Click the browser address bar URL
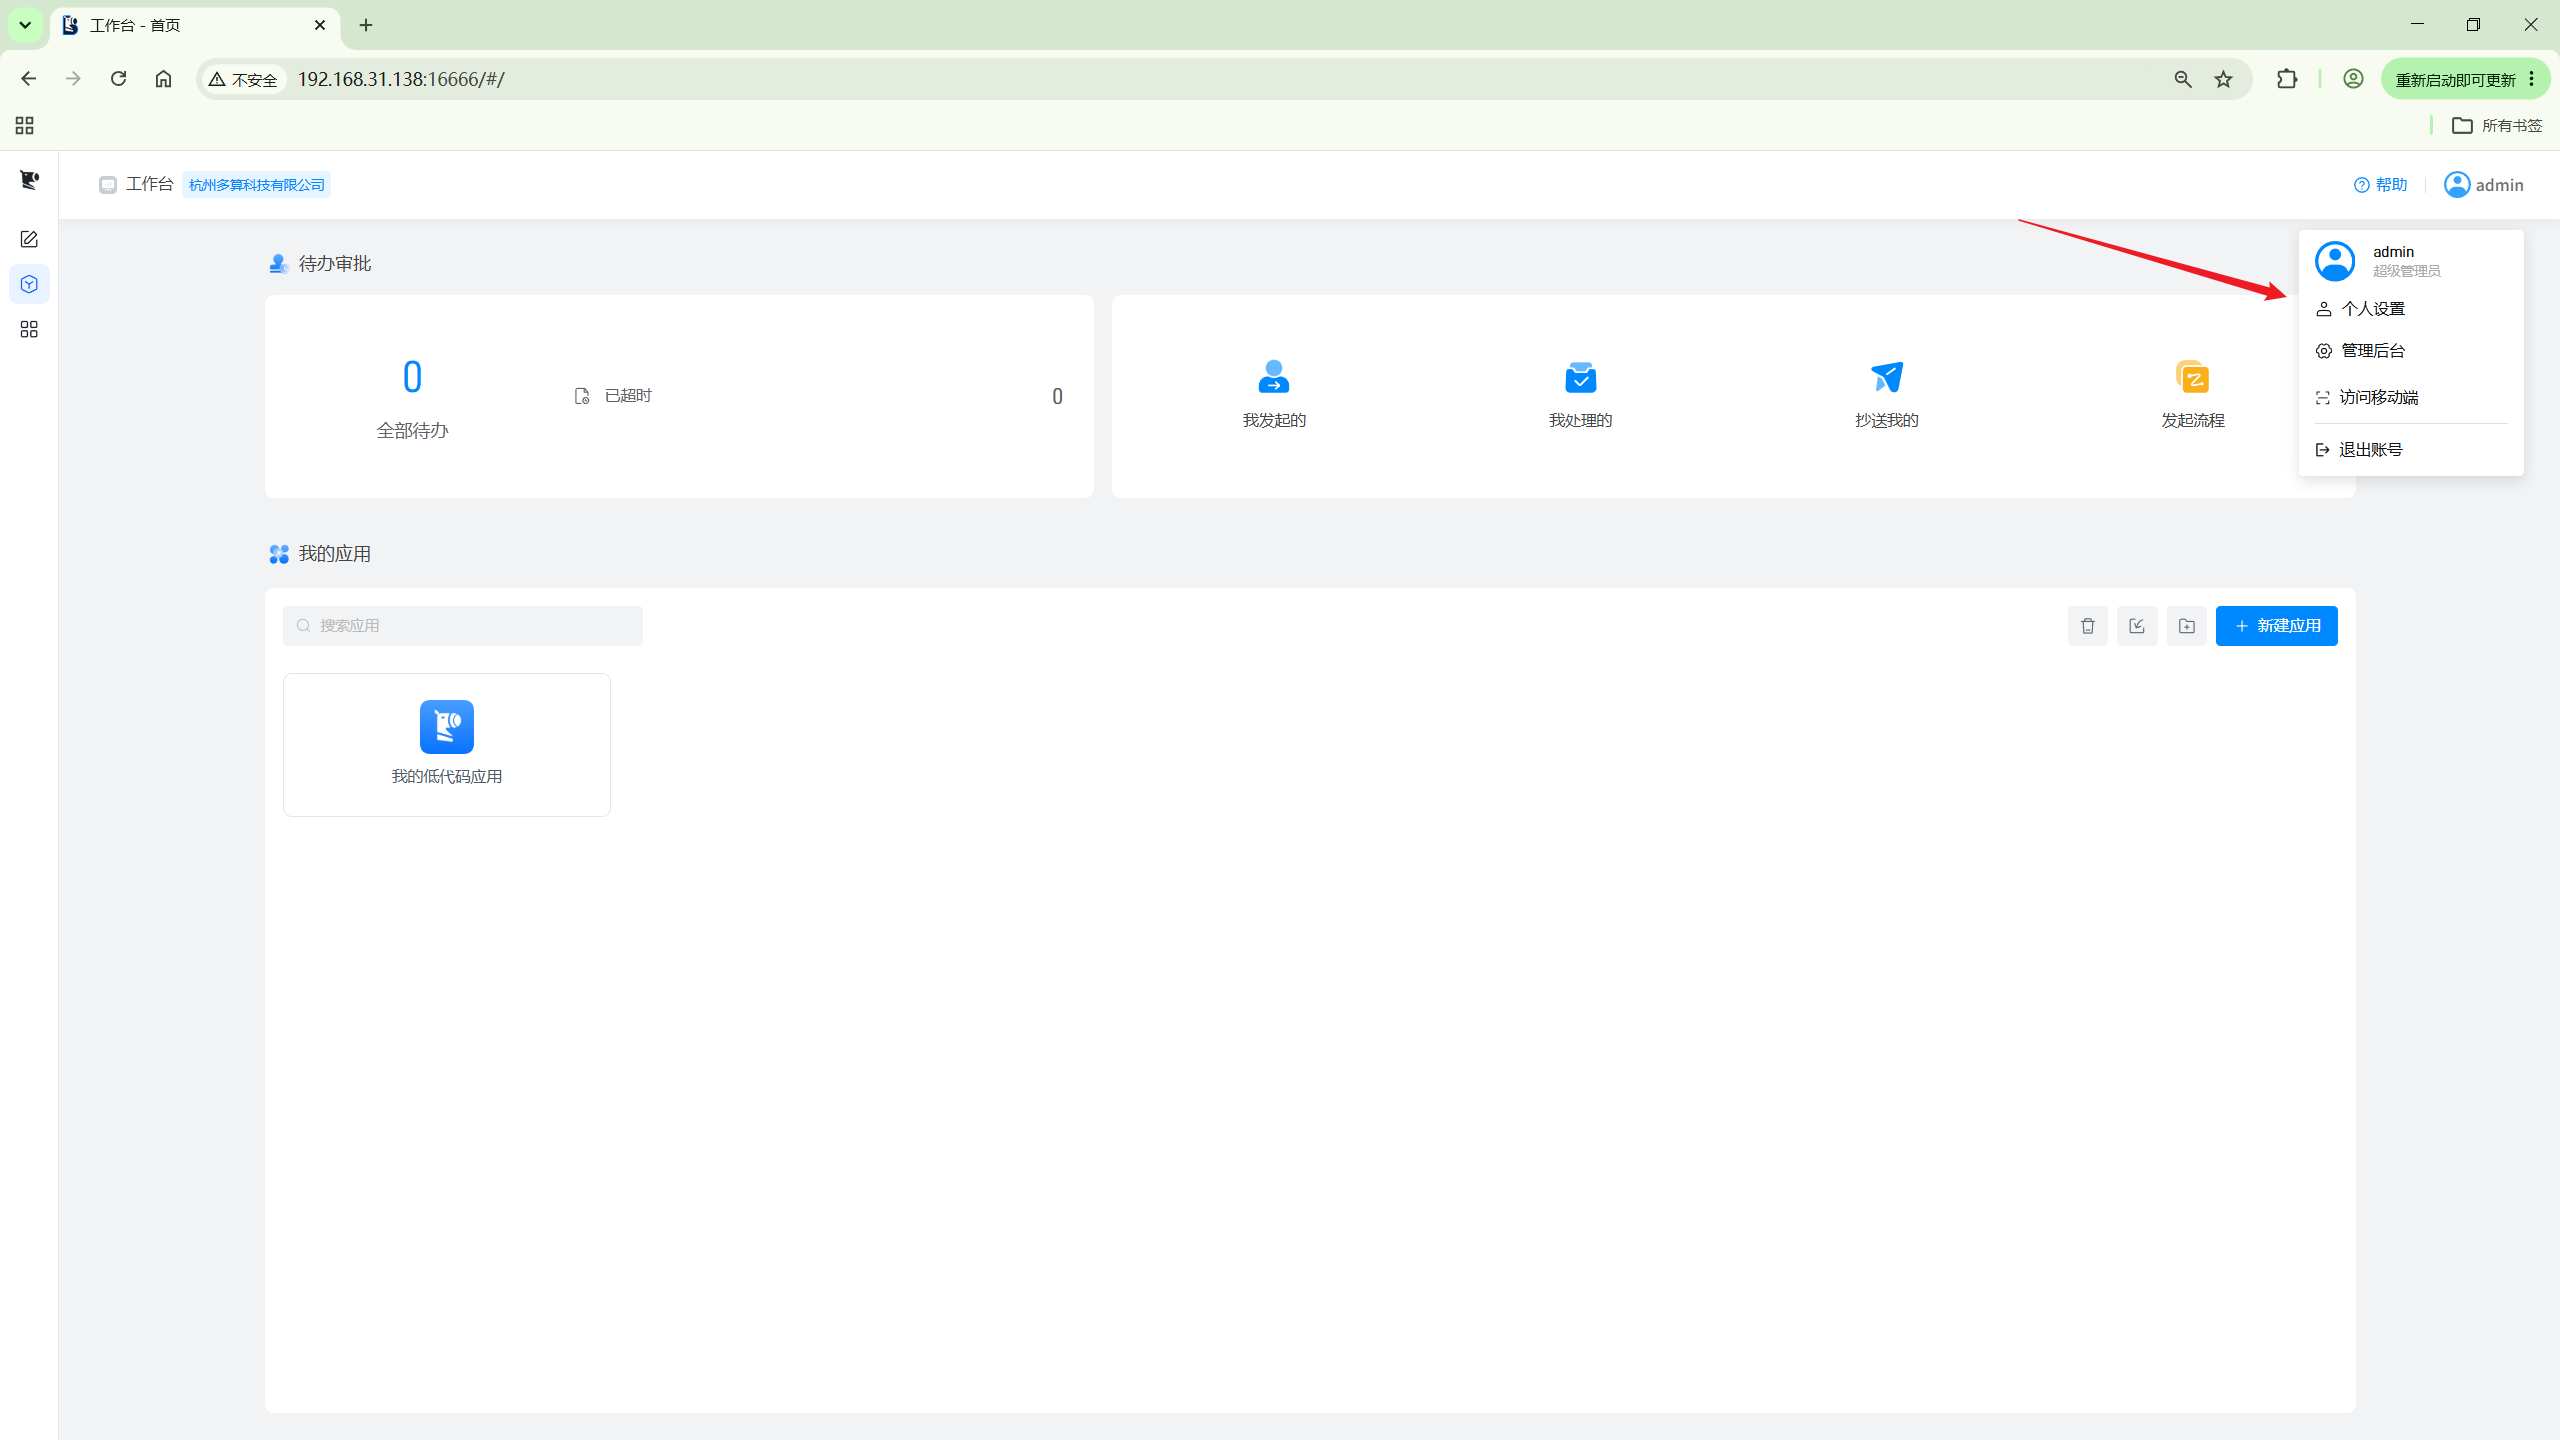Viewport: 2560px width, 1440px height. [x=401, y=79]
